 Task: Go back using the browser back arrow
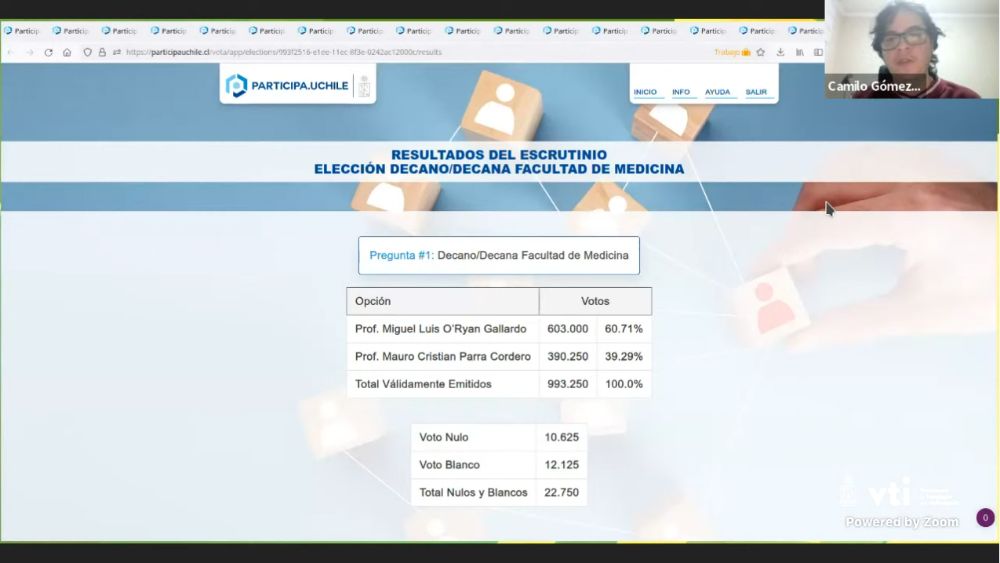pos(11,52)
